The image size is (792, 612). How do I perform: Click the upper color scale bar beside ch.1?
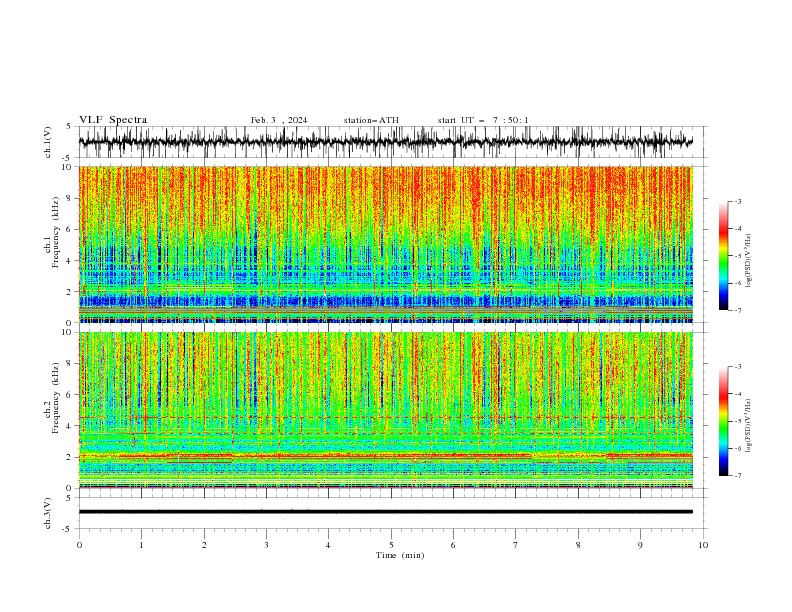(x=723, y=256)
